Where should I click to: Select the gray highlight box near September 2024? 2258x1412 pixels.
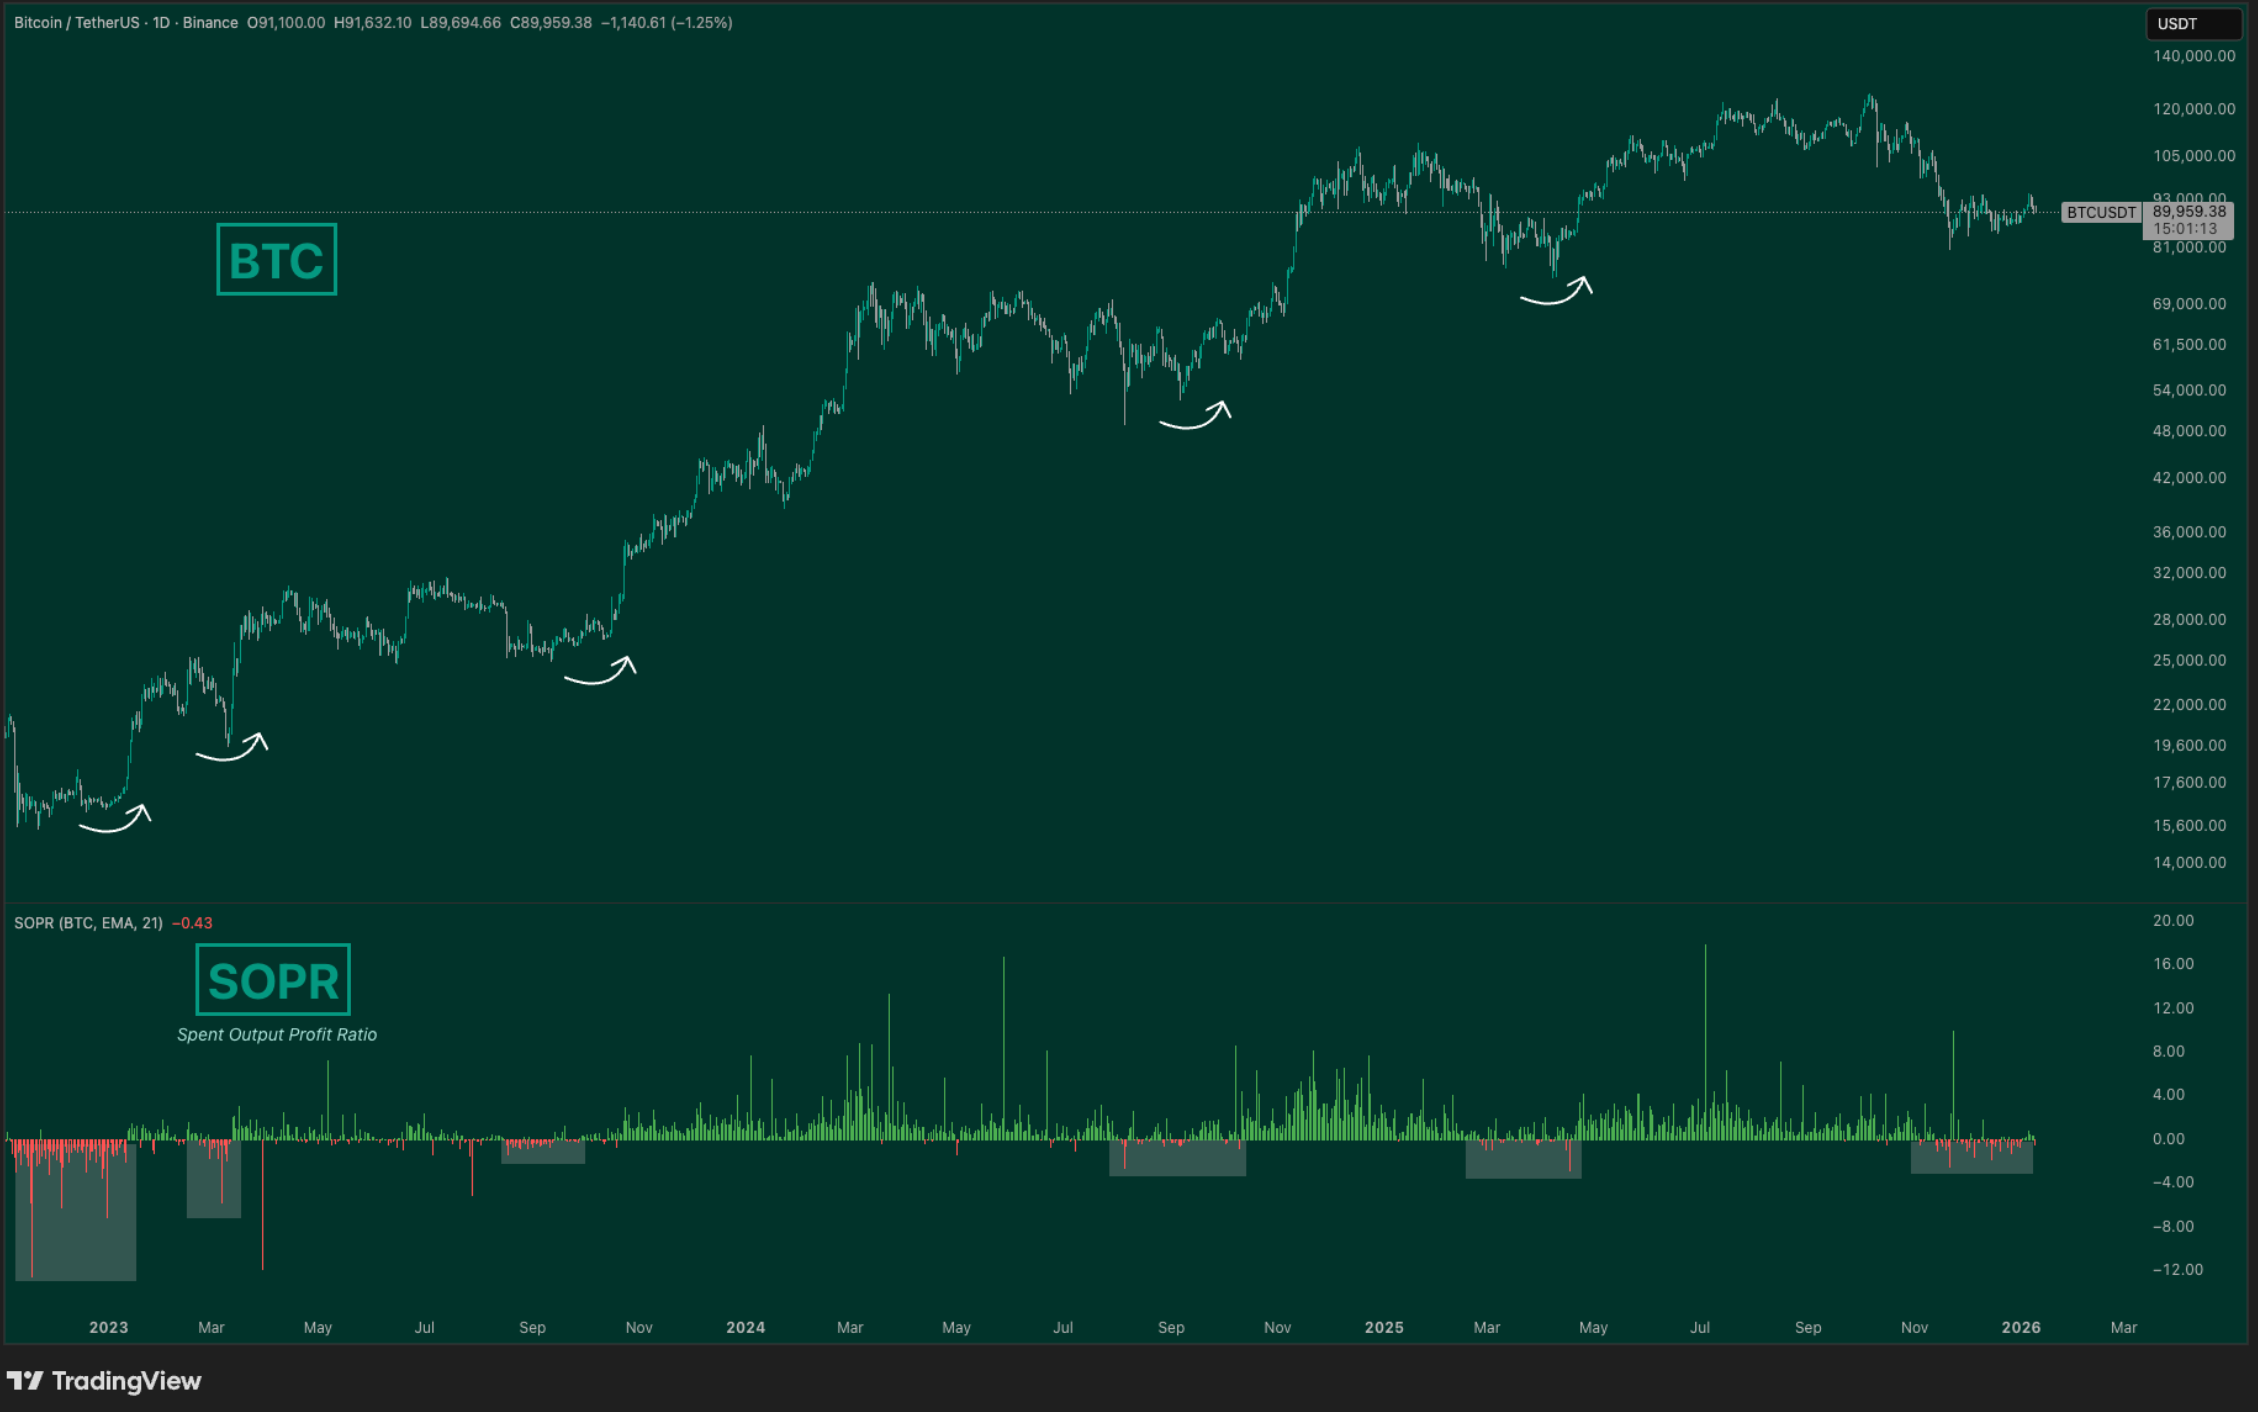[x=1177, y=1161]
